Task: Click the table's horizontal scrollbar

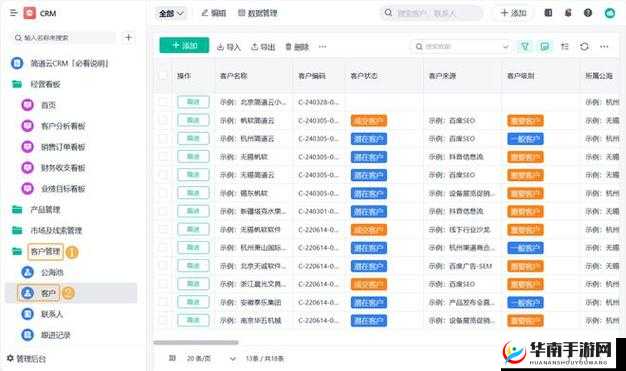Action: (x=196, y=342)
